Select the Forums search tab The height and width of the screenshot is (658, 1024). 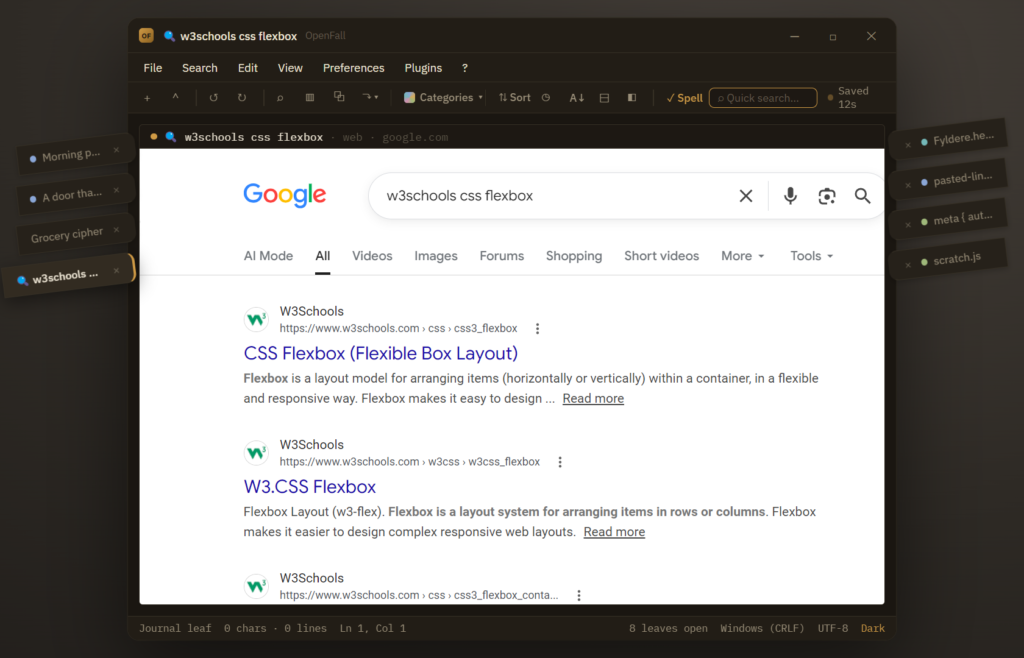pos(502,256)
